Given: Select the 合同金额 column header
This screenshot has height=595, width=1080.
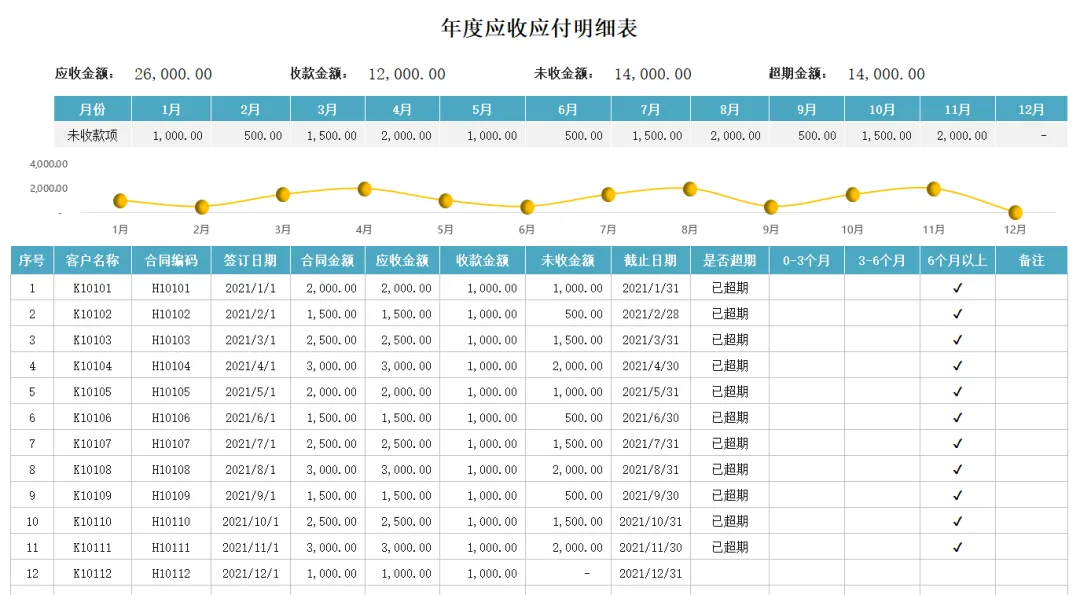Looking at the screenshot, I should pos(328,260).
